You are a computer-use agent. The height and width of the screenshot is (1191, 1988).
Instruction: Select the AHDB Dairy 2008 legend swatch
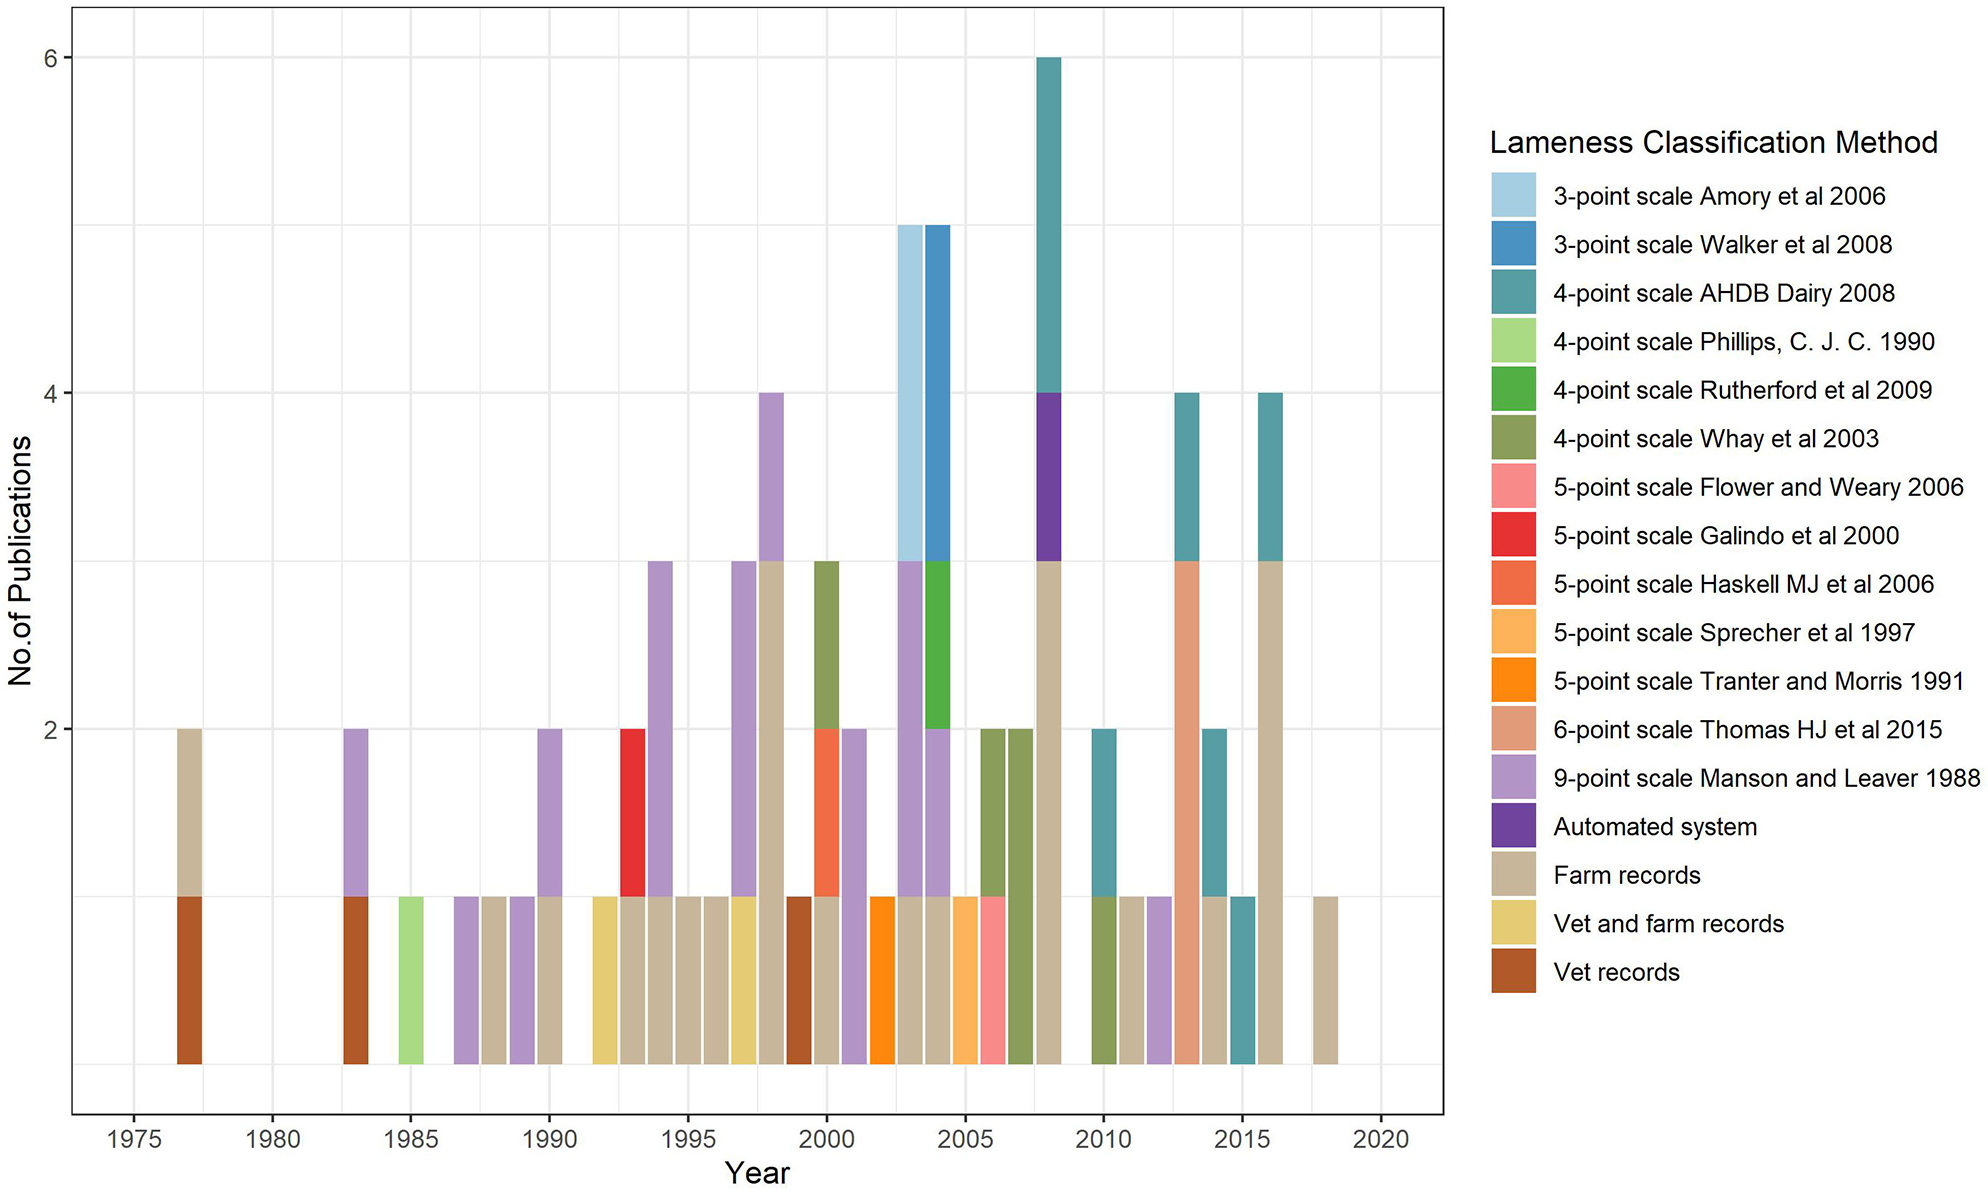click(x=1513, y=293)
